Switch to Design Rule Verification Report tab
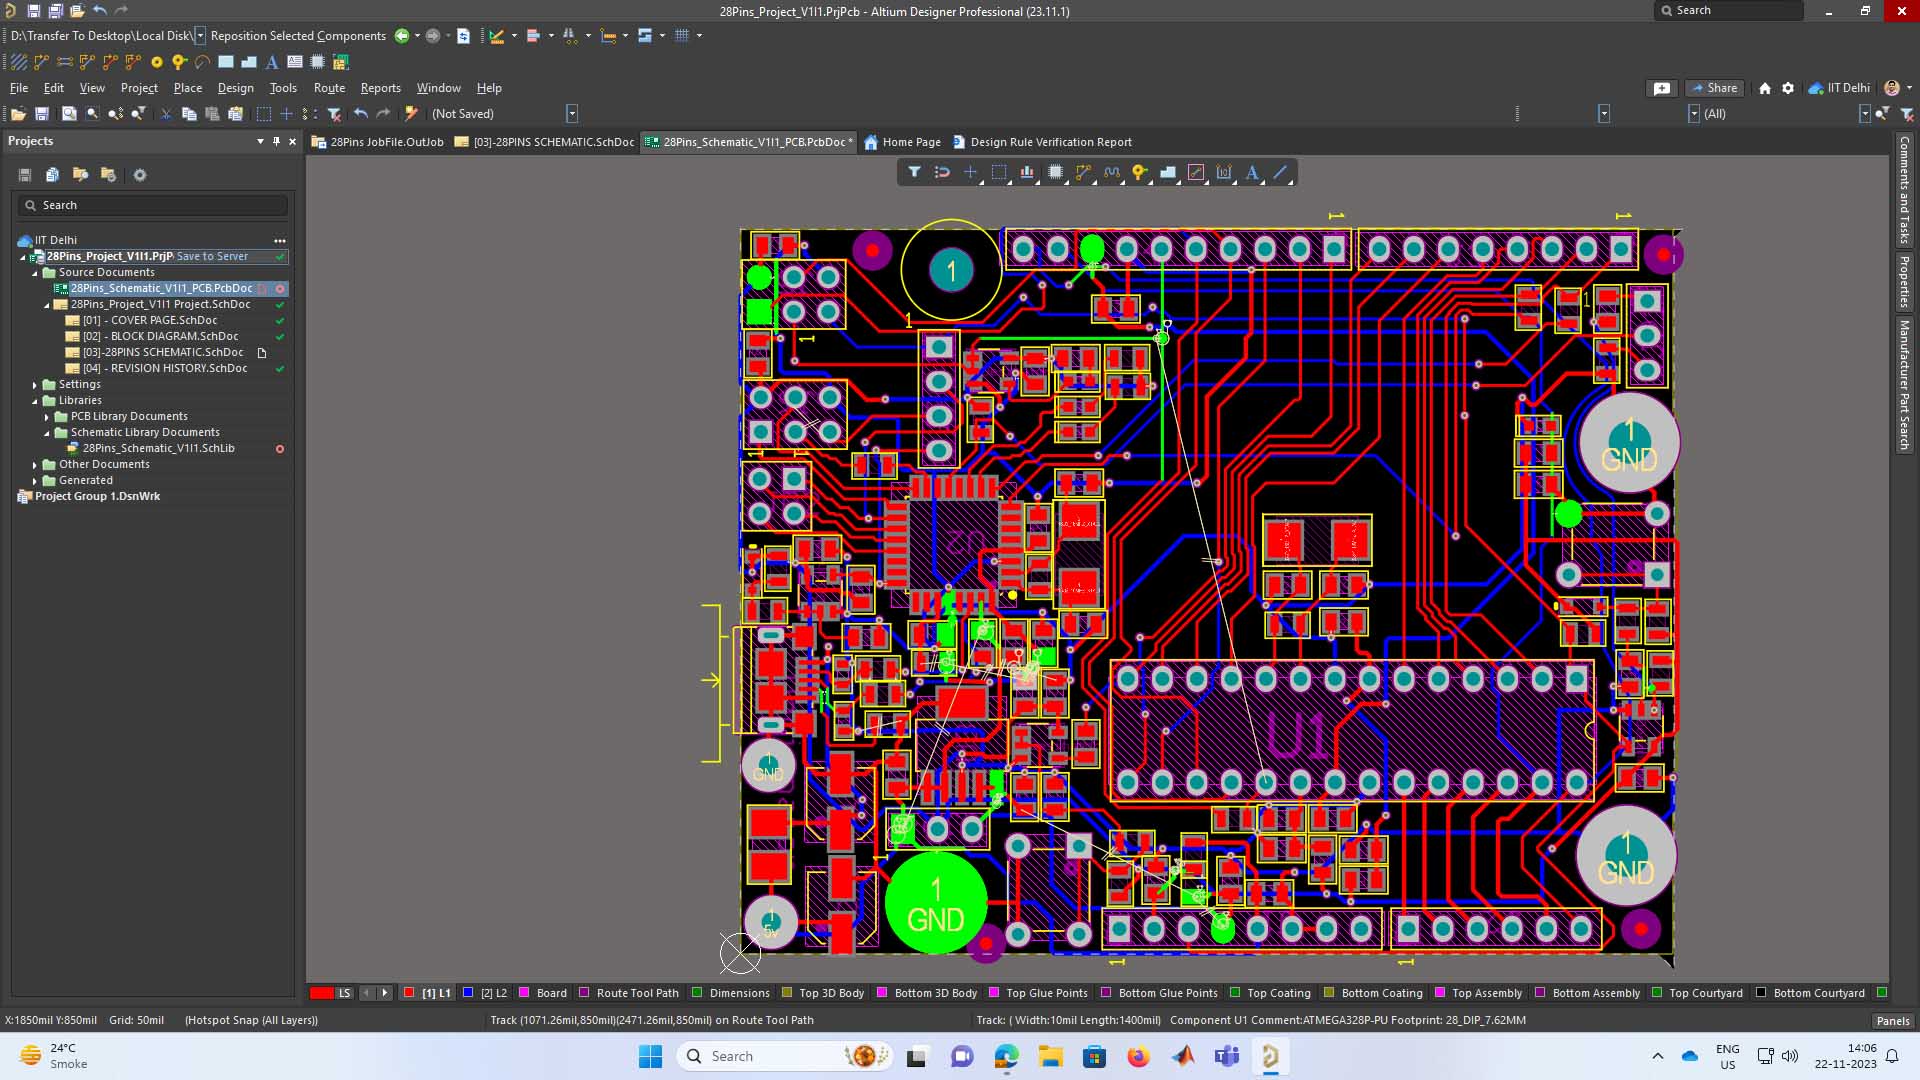 tap(1050, 142)
